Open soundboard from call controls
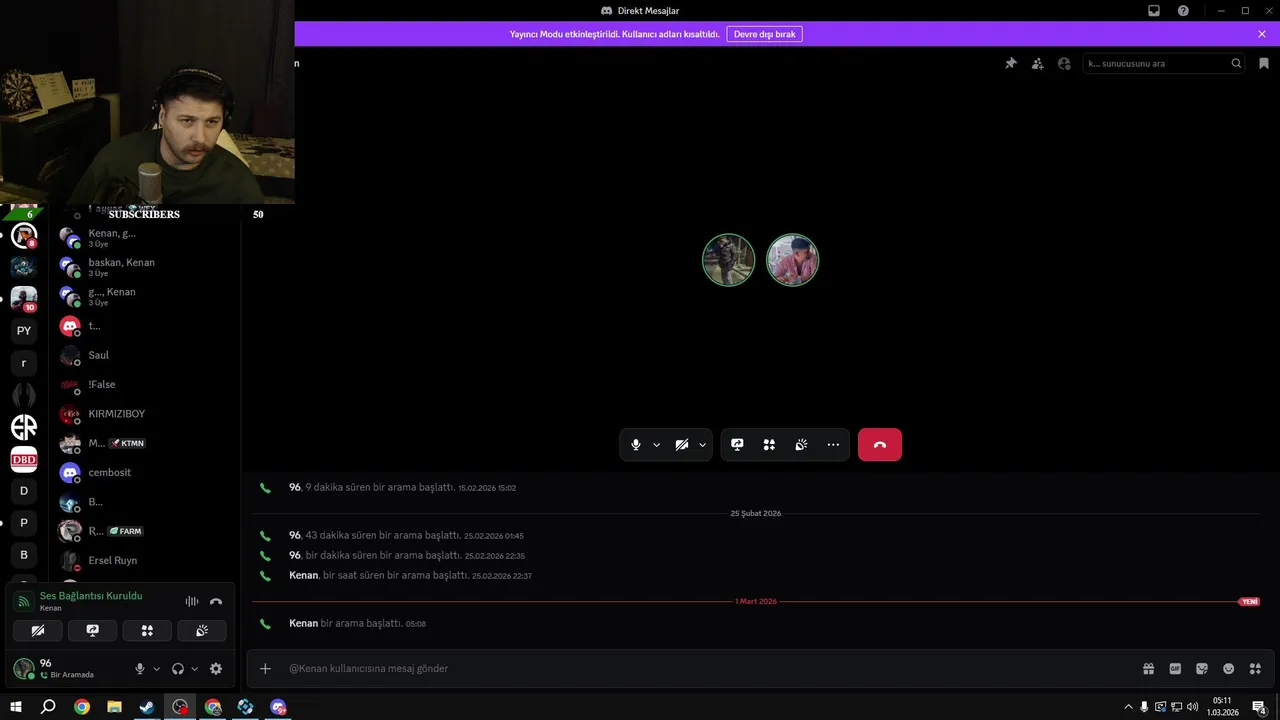 [801, 445]
